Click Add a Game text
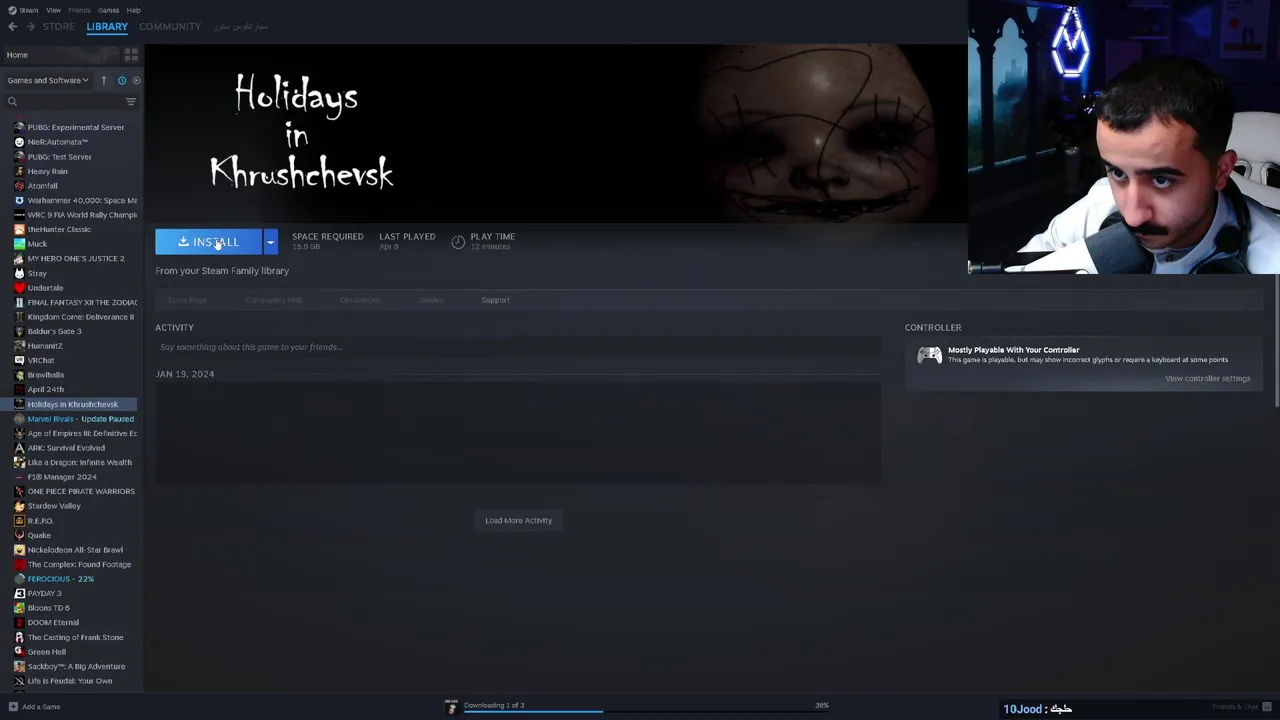 point(41,707)
